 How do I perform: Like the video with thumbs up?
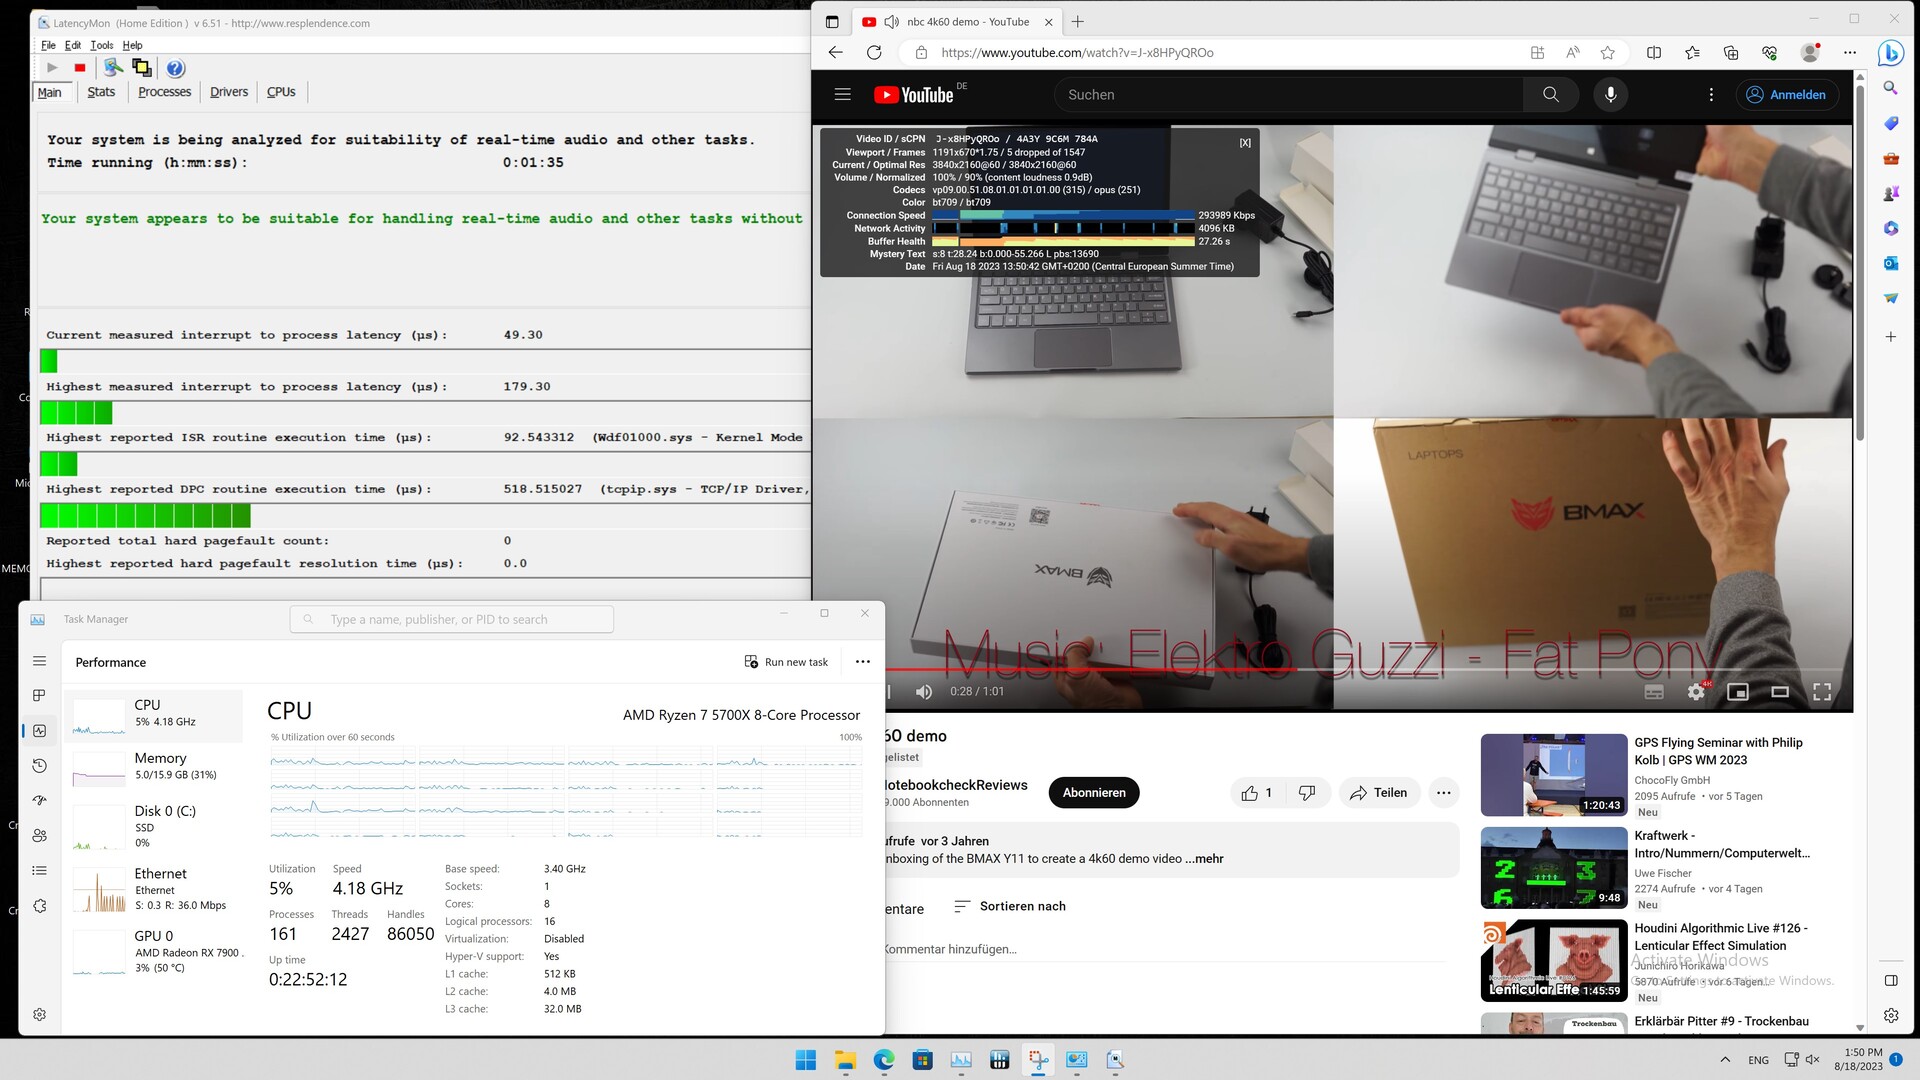tap(1256, 793)
